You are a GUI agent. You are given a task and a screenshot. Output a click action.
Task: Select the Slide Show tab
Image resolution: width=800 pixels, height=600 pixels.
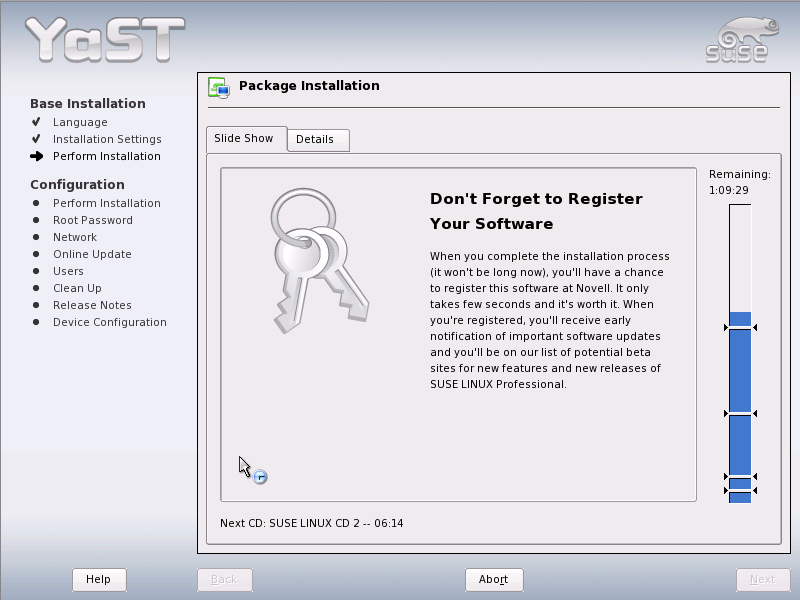pyautogui.click(x=246, y=139)
